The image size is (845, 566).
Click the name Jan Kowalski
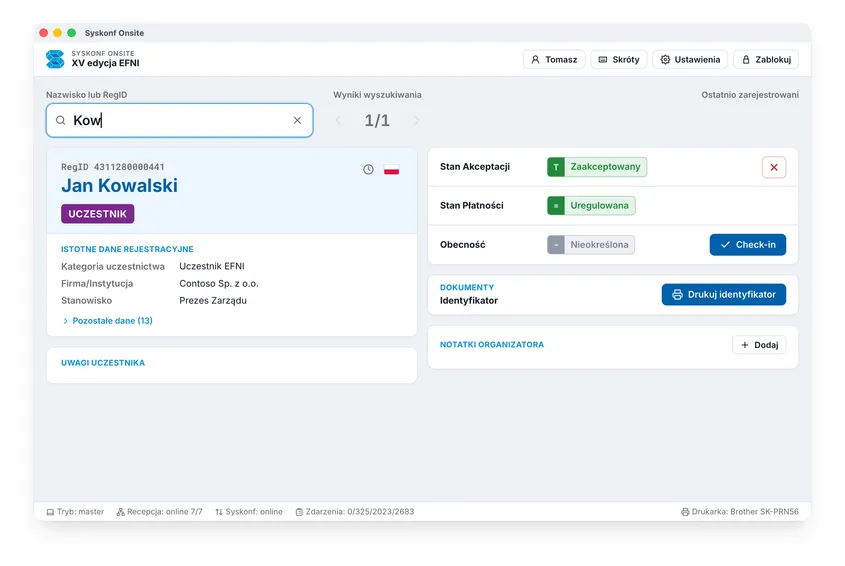(x=119, y=185)
